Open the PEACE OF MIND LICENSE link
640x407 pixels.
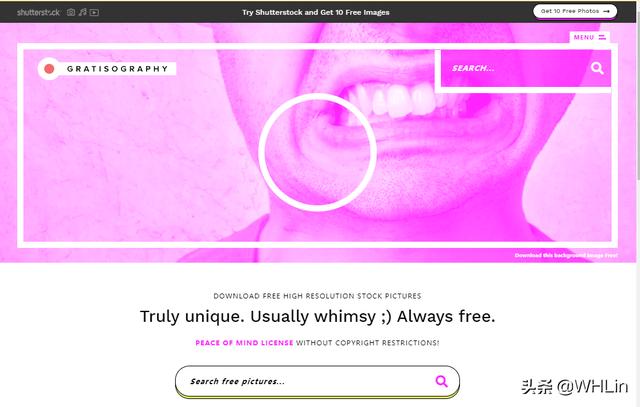pos(244,343)
